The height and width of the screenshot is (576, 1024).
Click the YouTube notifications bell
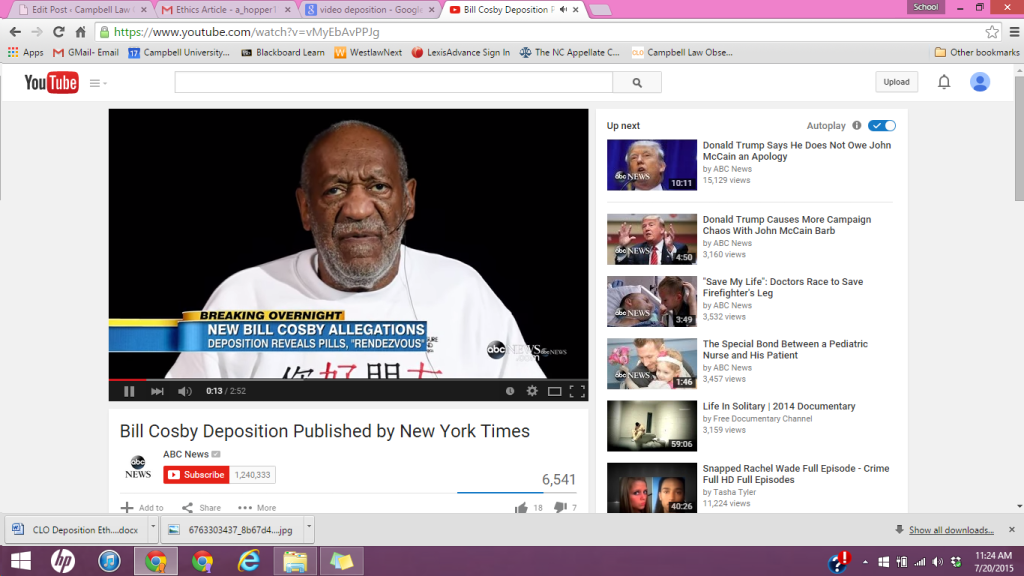[943, 82]
